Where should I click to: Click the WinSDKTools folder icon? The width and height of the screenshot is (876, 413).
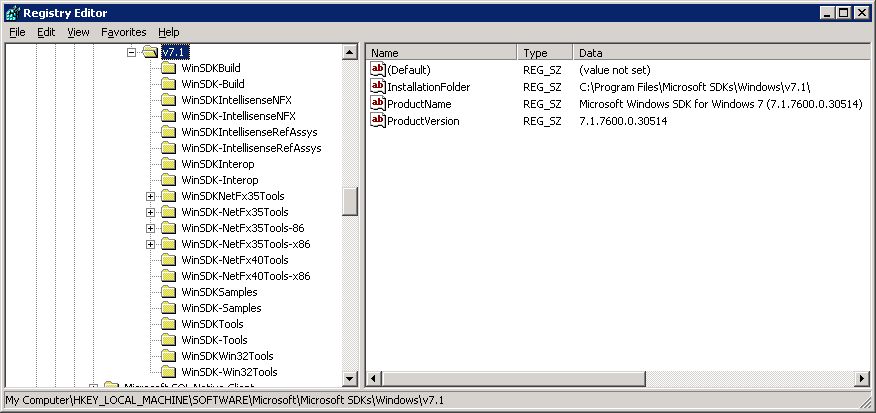point(168,324)
